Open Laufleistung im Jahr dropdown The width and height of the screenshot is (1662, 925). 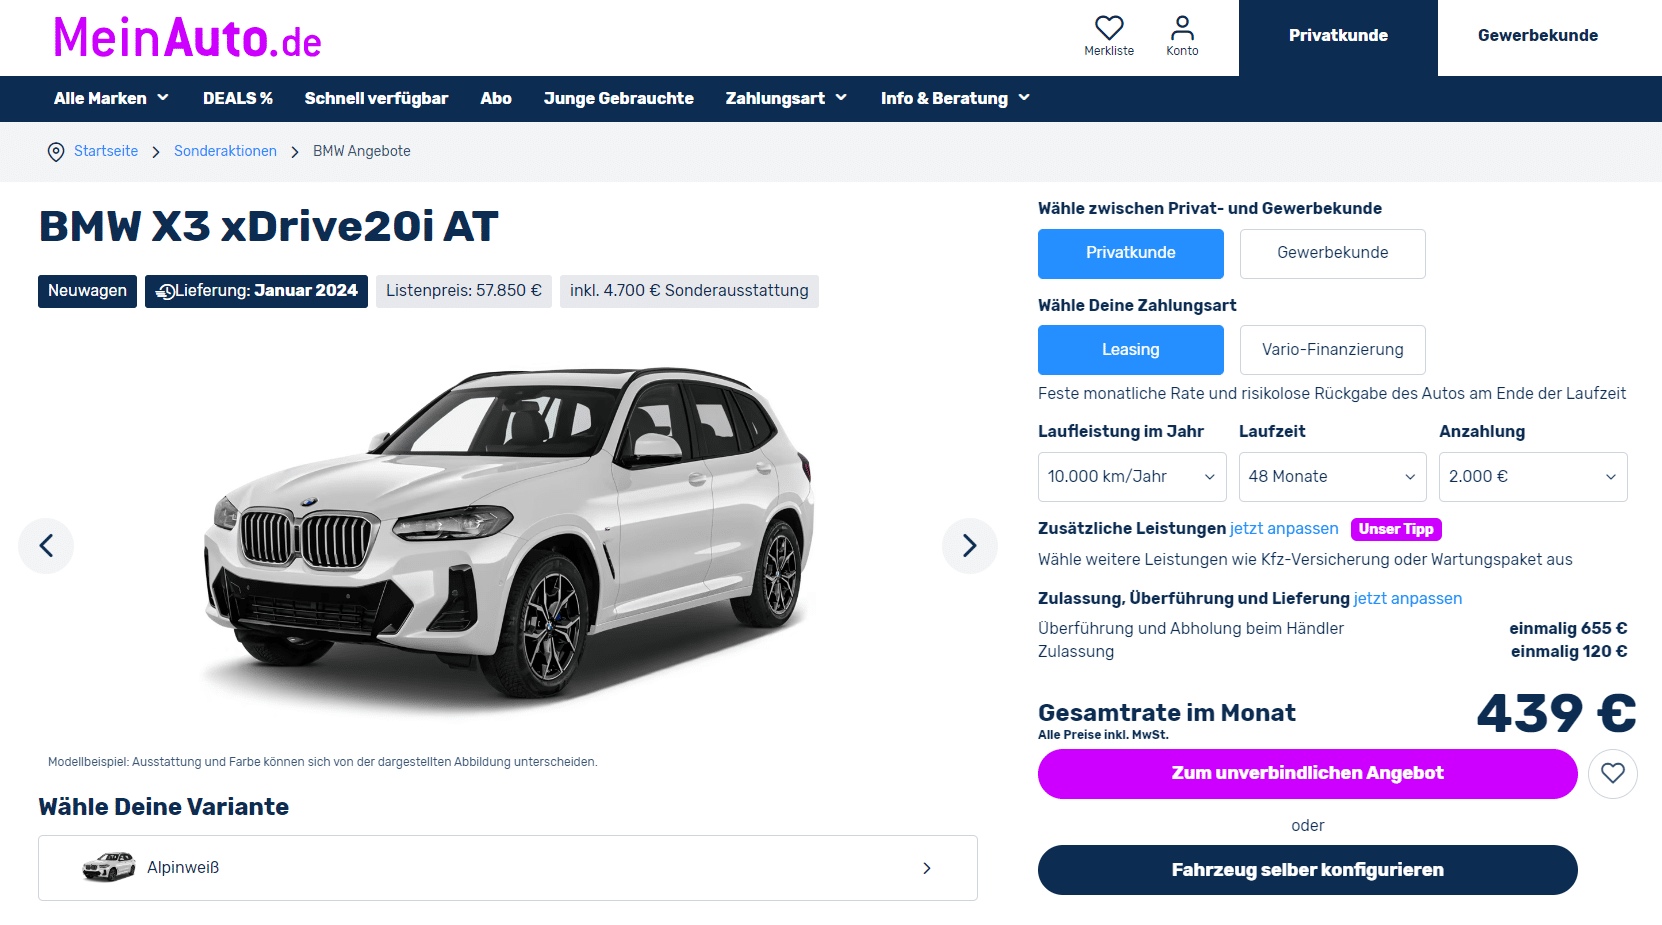(x=1132, y=477)
